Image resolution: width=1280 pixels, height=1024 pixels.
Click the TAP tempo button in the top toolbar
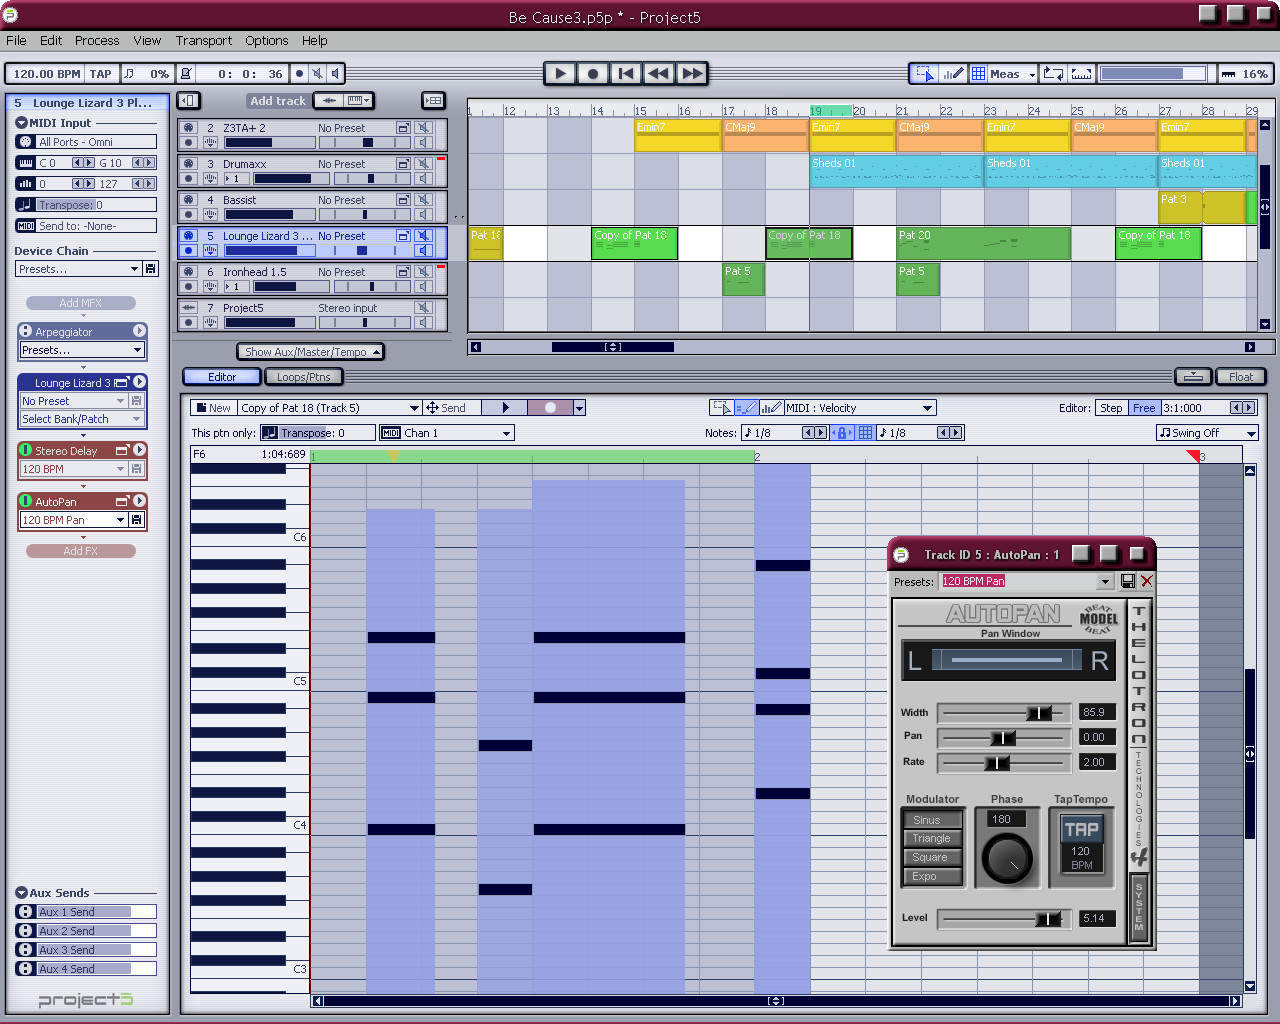click(101, 74)
